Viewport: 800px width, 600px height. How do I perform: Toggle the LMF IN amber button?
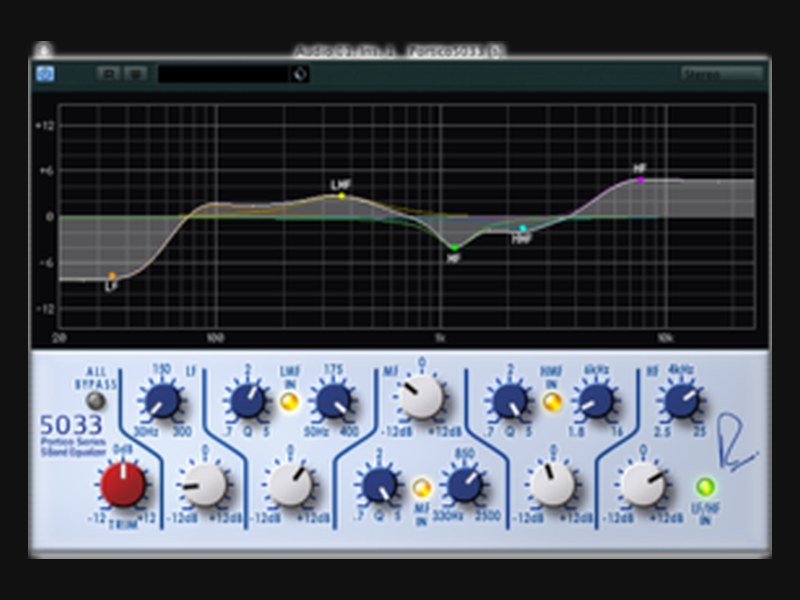[289, 402]
